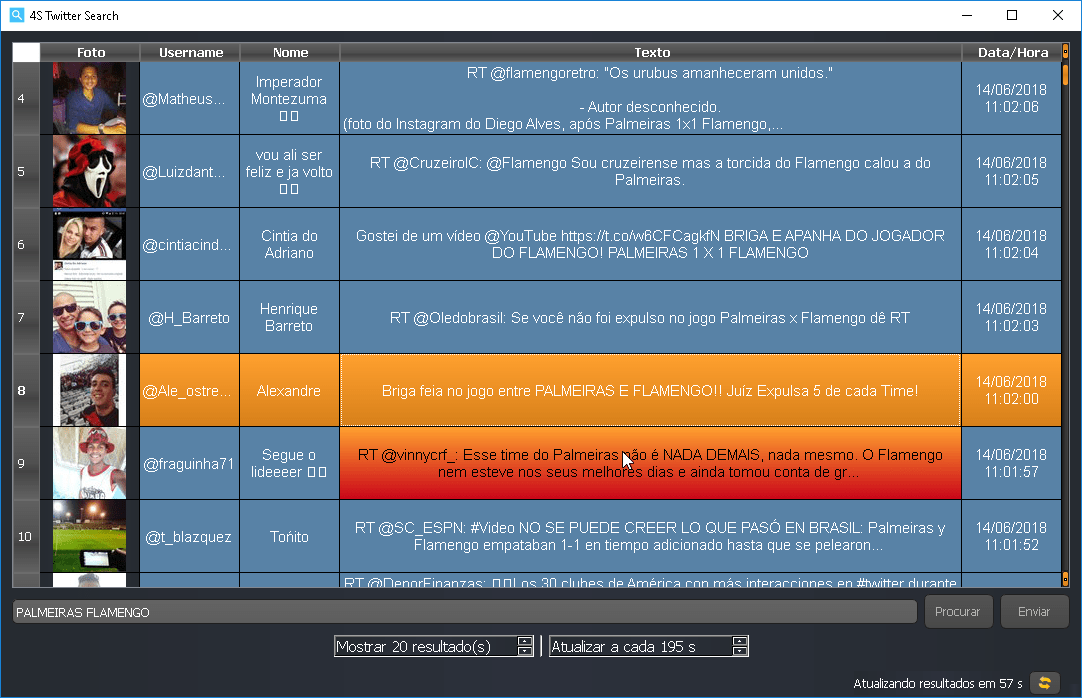Screen dimensions: 1082x698
Task: Open the ghost-mask photo of @Luizdant
Action: click(x=90, y=171)
